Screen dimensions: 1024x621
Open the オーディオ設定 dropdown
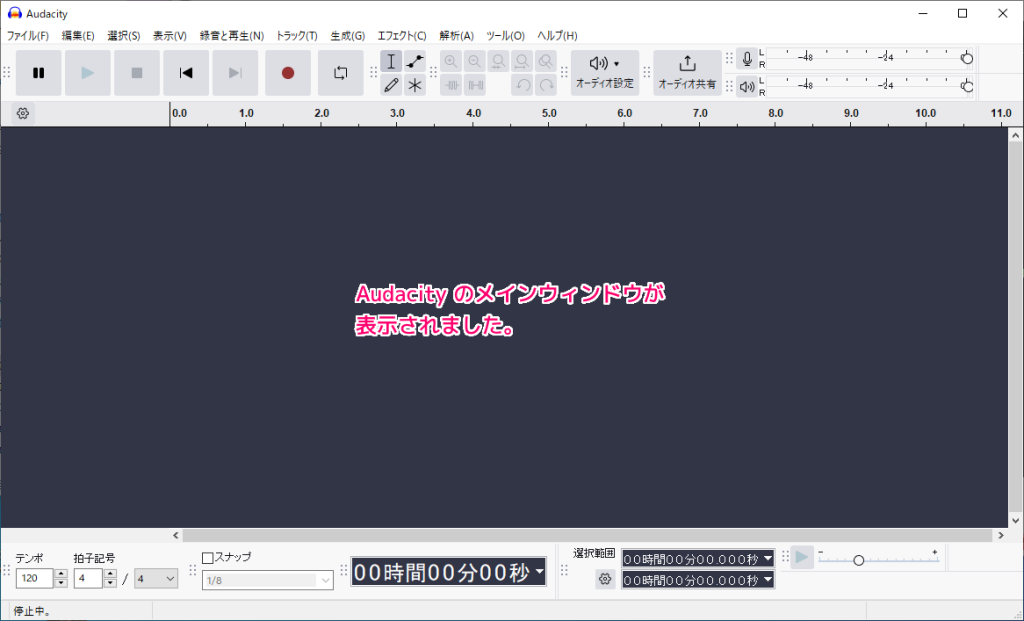coord(605,73)
